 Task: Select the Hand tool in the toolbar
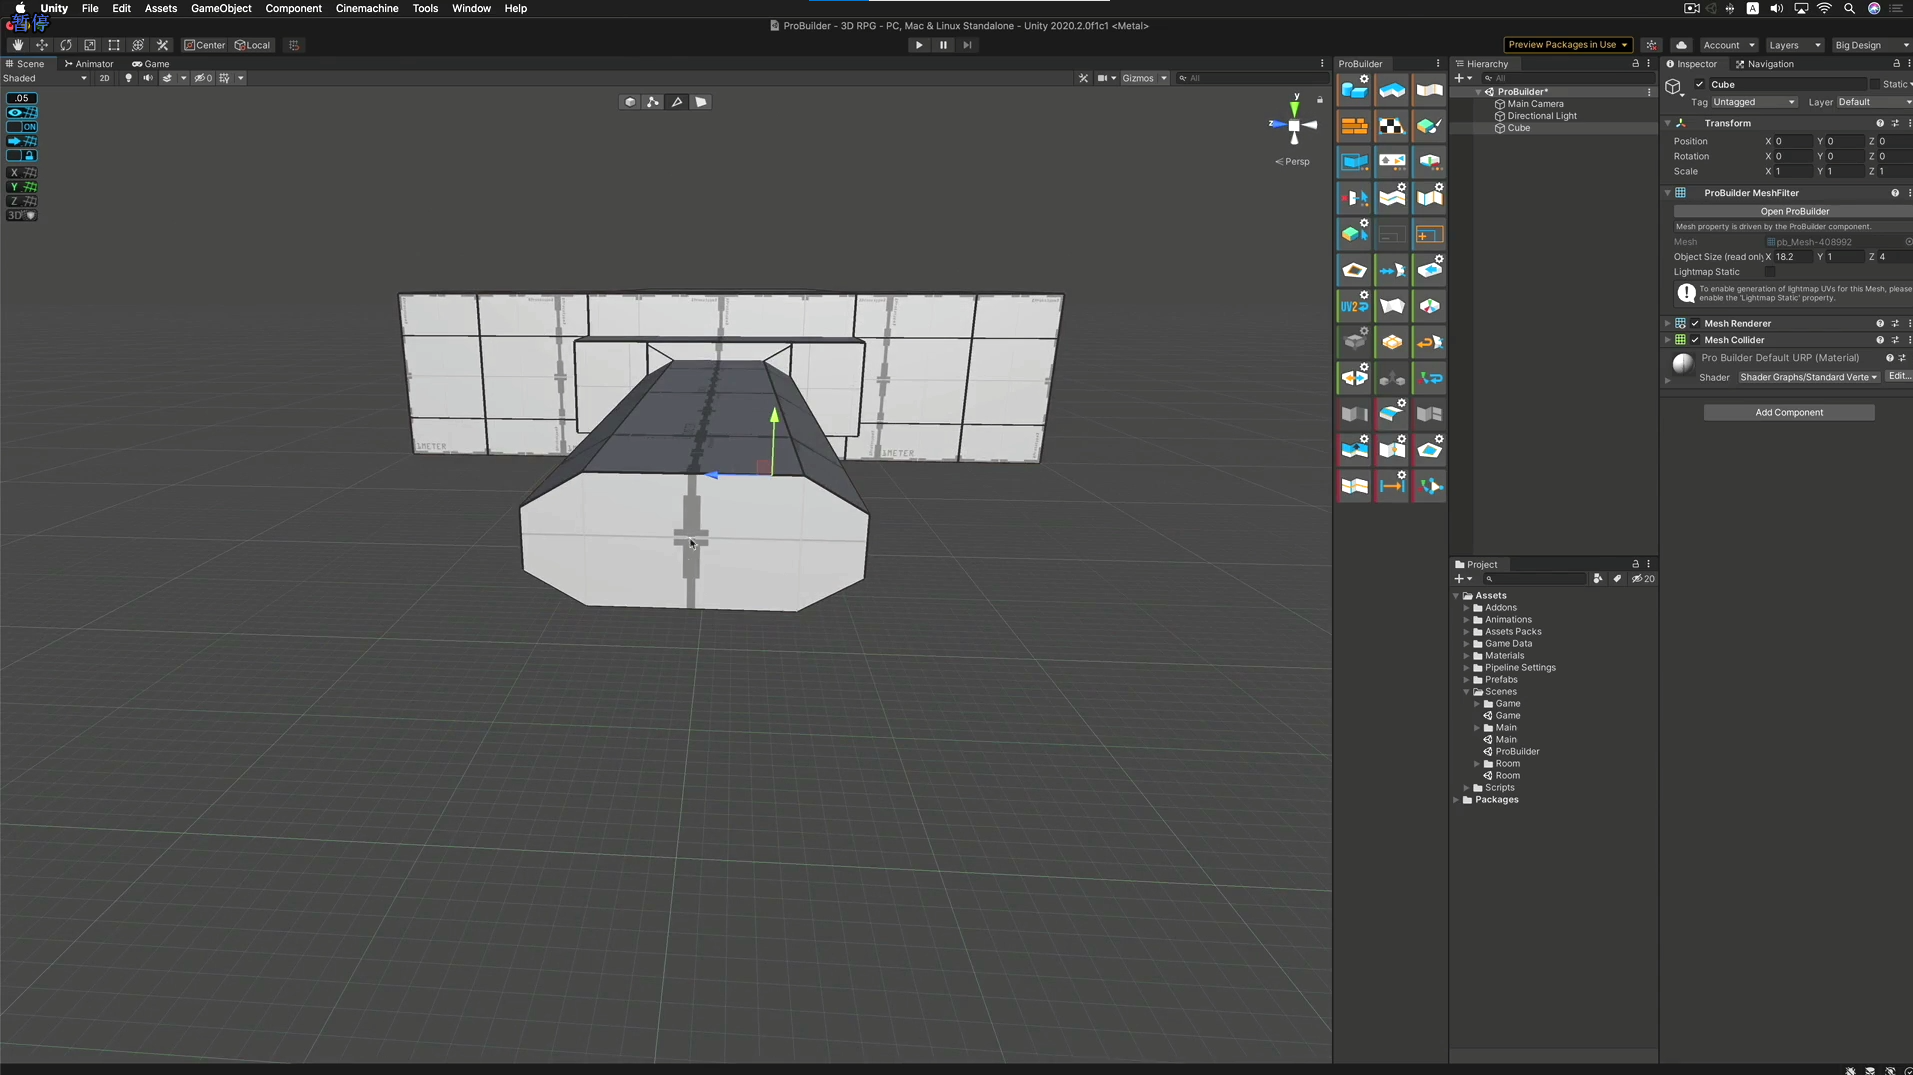point(16,45)
